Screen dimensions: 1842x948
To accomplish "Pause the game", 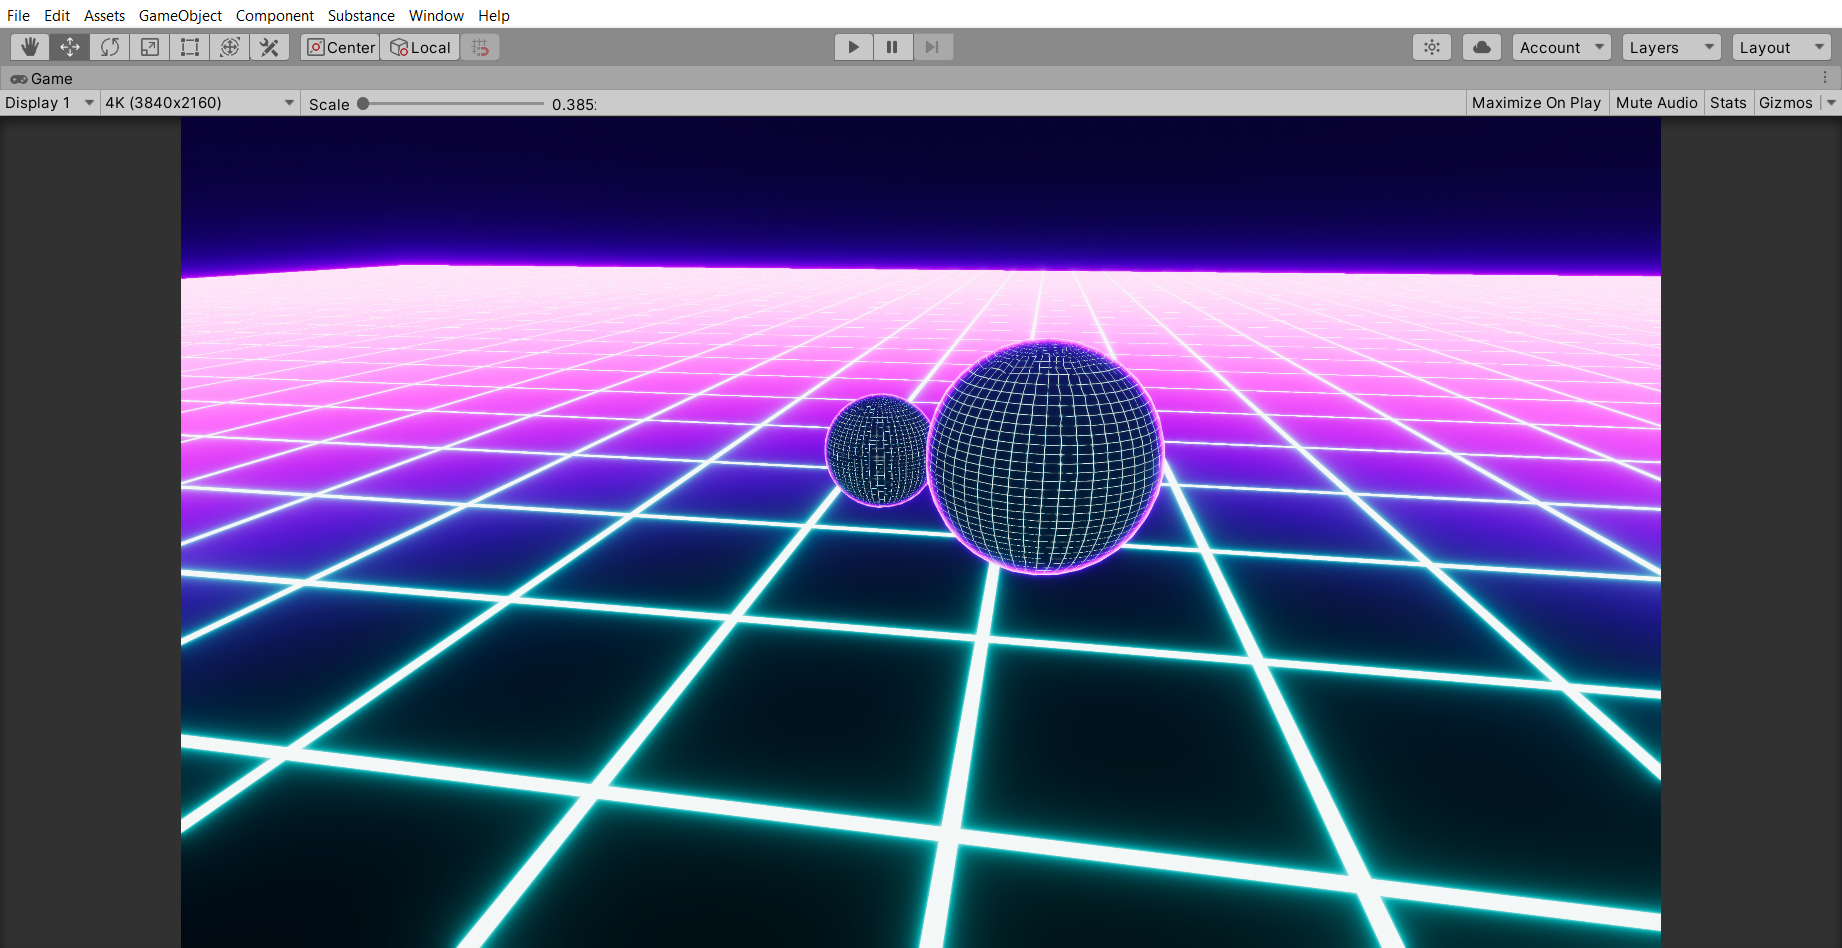I will 893,47.
